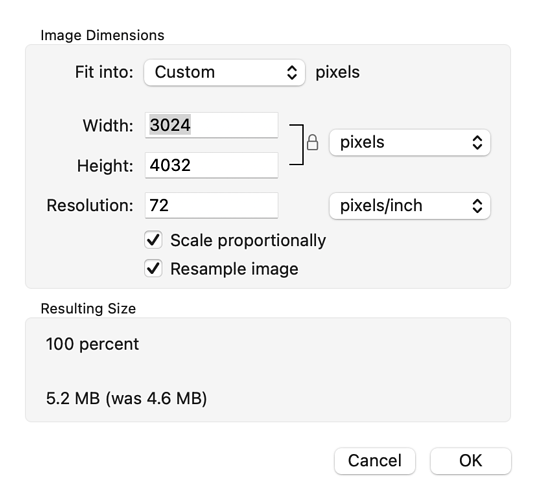Click the Resample image label text
Viewport: 537px width, 500px height.
pos(234,269)
